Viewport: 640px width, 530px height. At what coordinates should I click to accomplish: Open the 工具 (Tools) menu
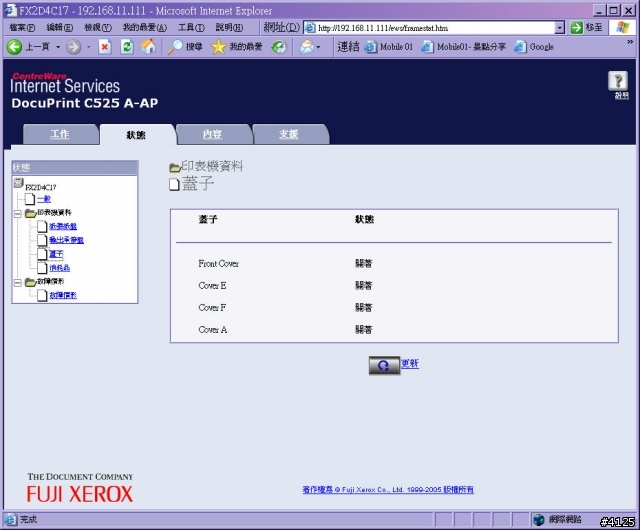pyautogui.click(x=191, y=27)
